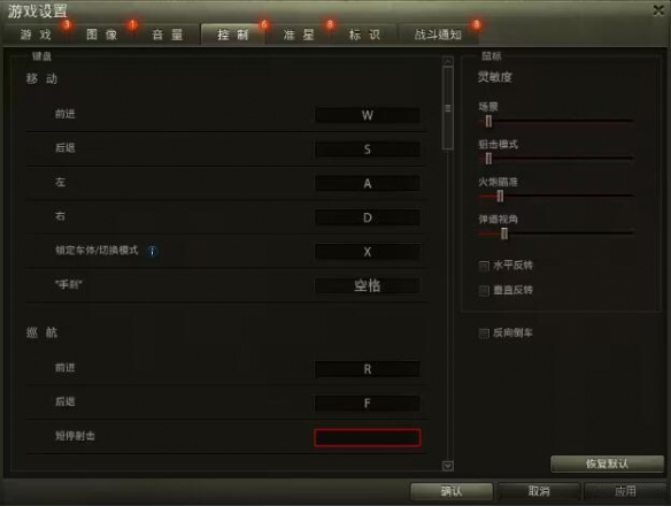Select the empty 短停射击 key binding field
The image size is (671, 507).
point(367,437)
